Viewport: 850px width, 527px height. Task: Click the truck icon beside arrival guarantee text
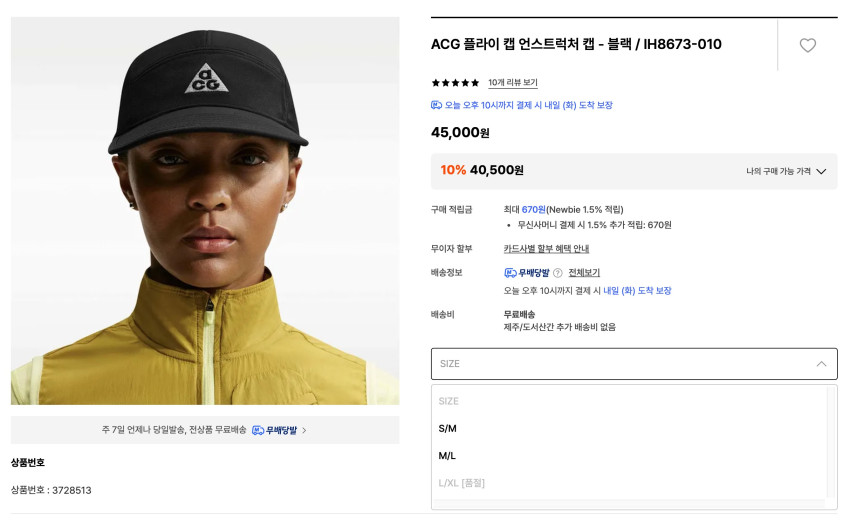(436, 105)
